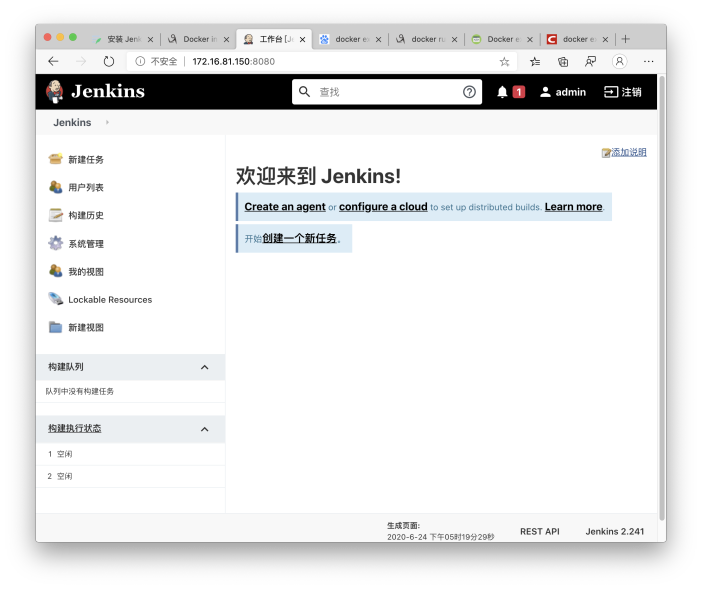The height and width of the screenshot is (589, 702).
Task: Click the search help question mark
Action: tap(469, 92)
